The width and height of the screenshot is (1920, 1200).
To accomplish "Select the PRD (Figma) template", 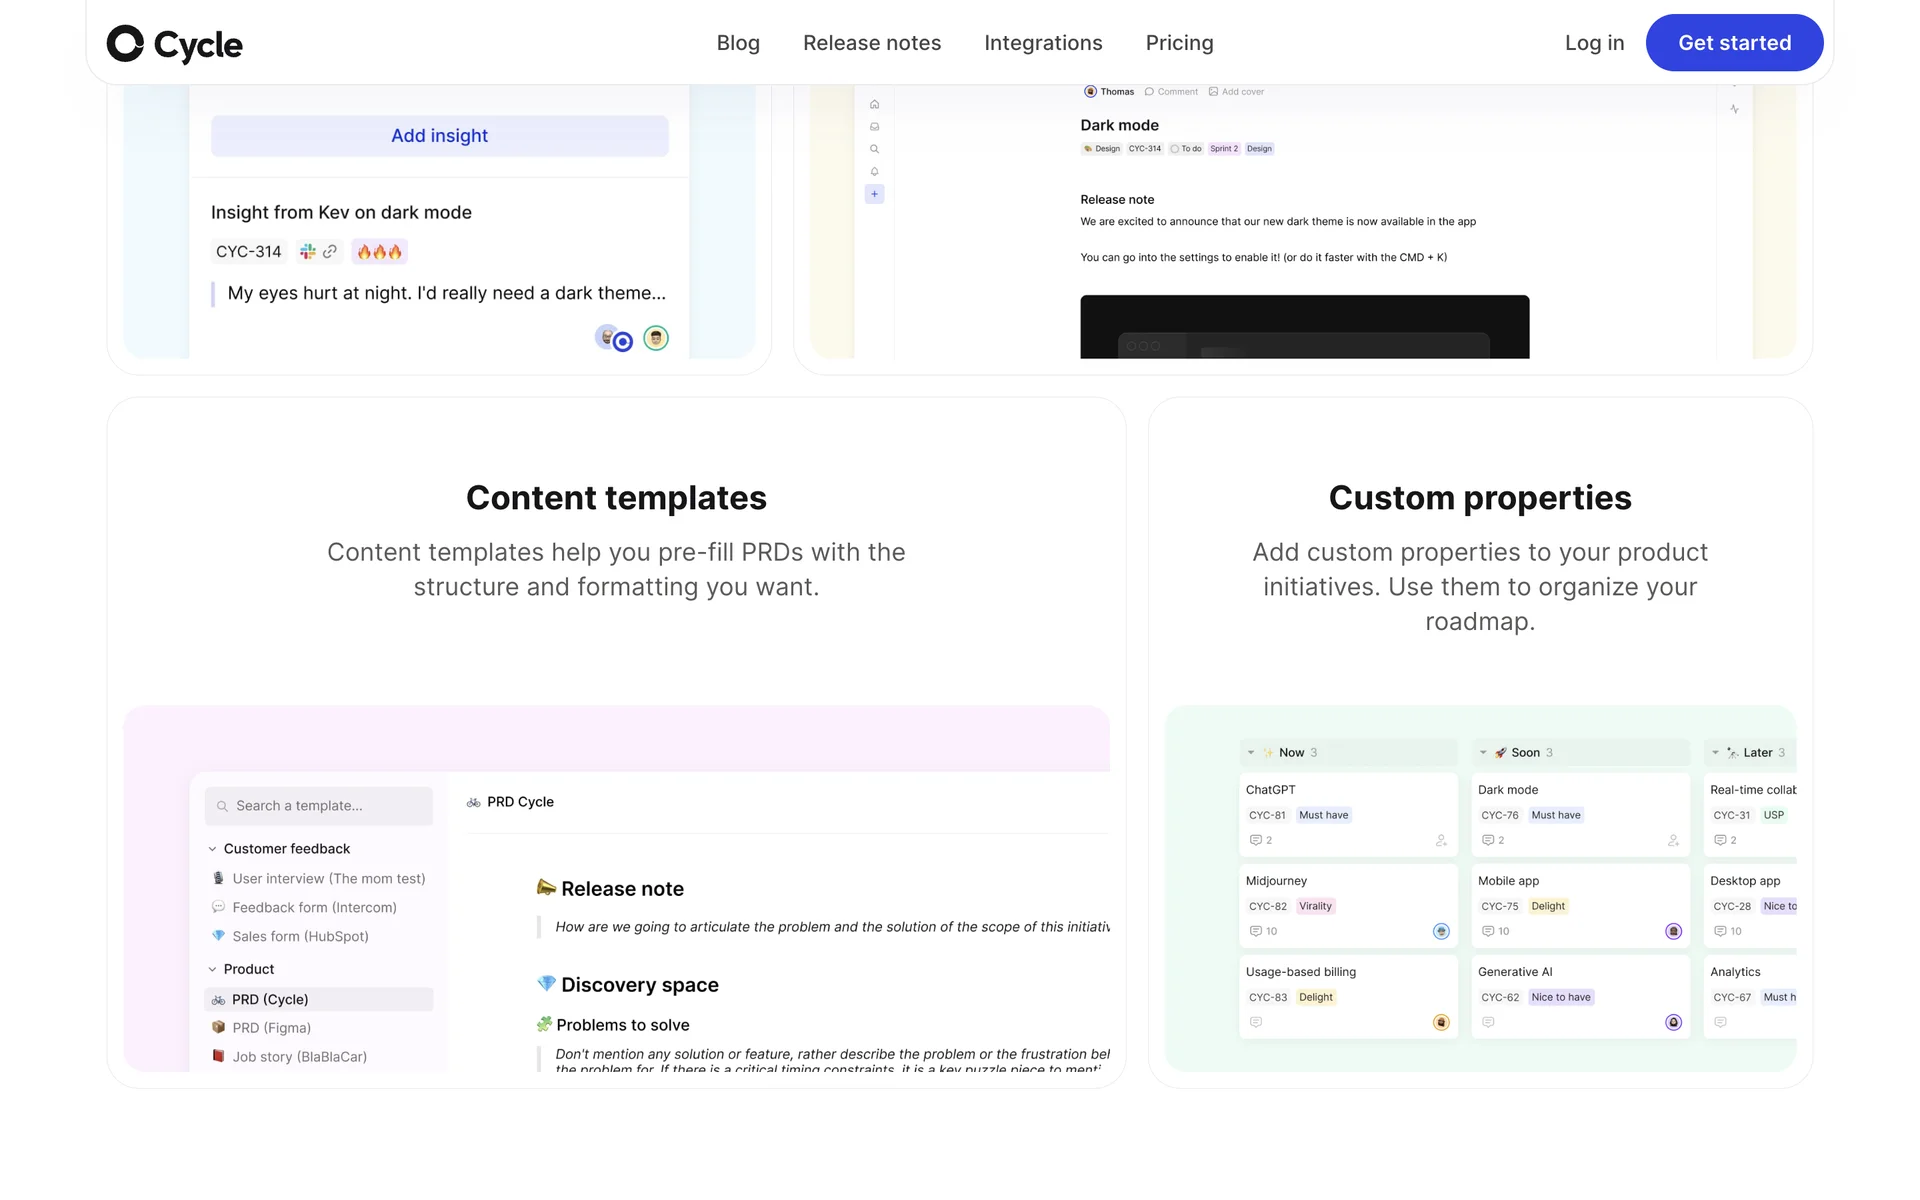I will (271, 1028).
